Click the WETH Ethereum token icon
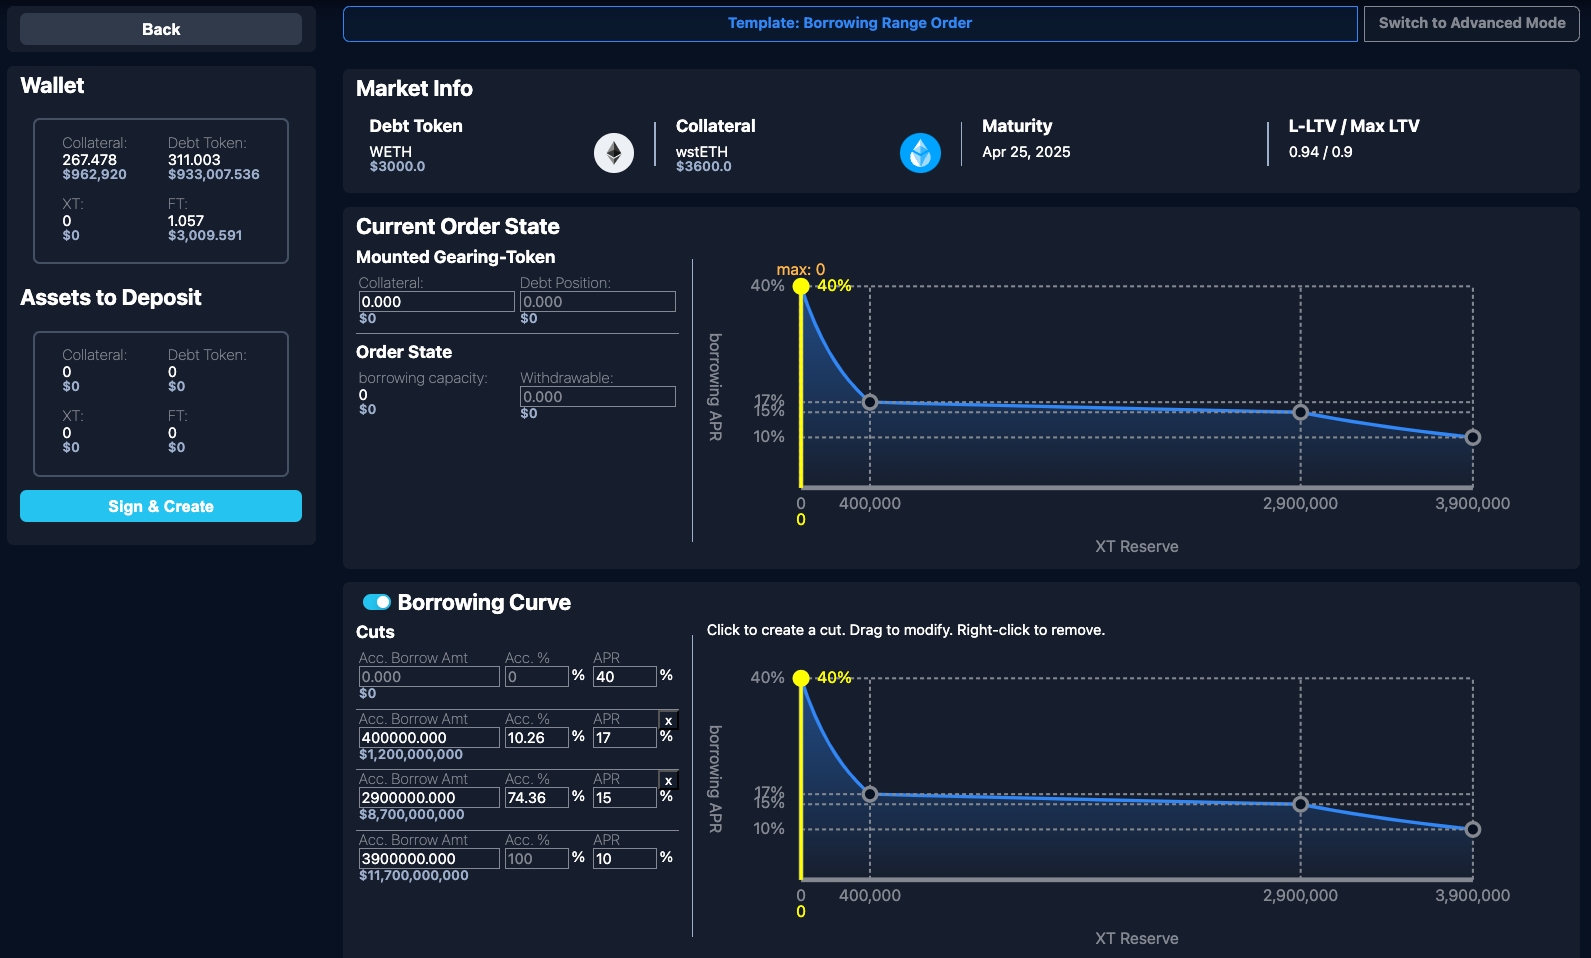 (x=614, y=153)
